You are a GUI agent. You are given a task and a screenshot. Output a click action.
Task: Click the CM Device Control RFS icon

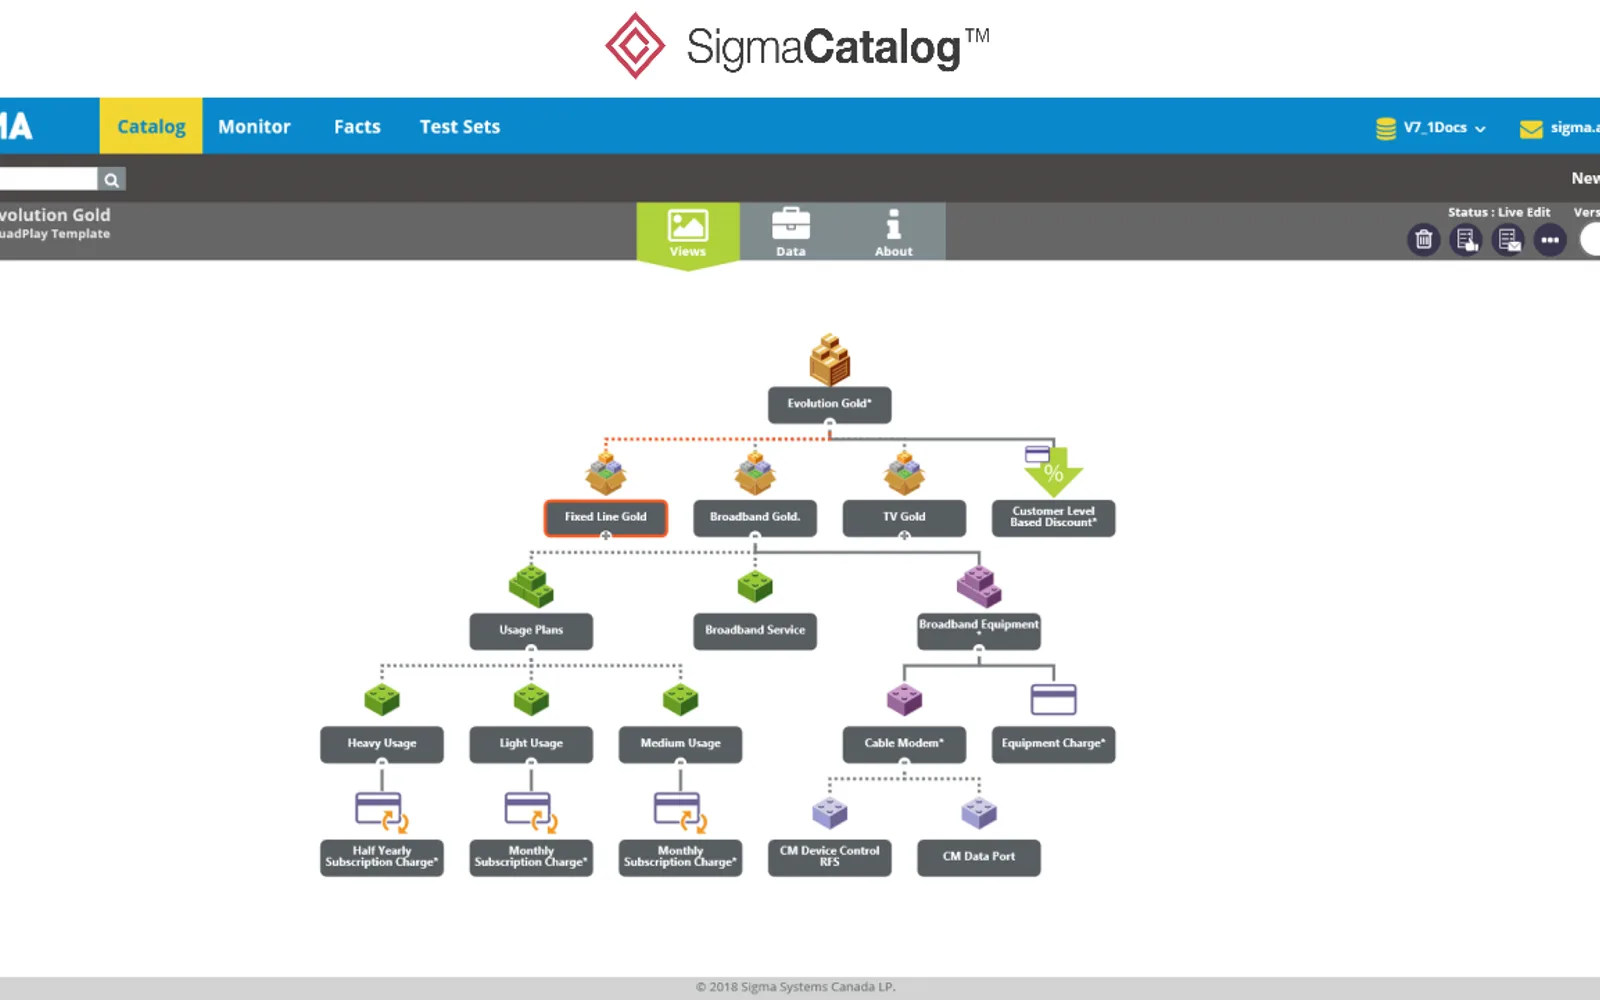coord(829,812)
